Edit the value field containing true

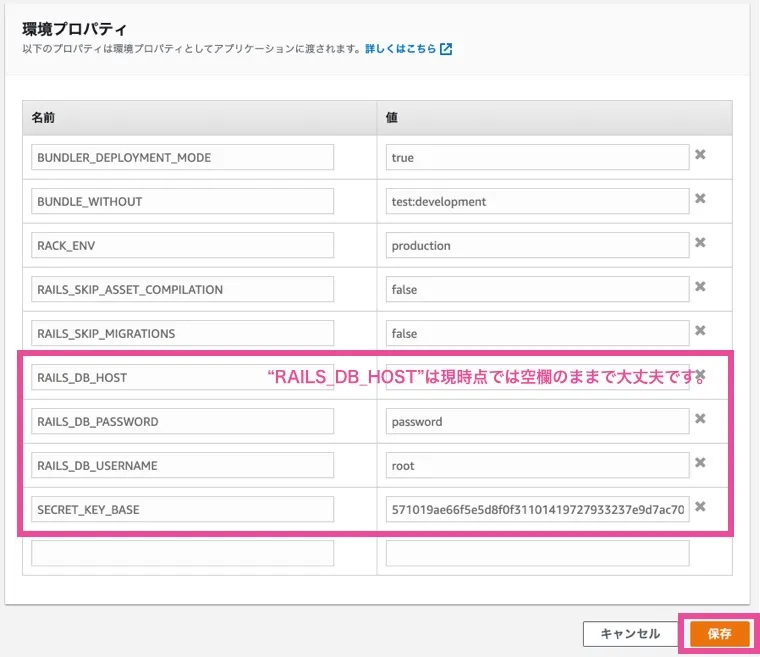(538, 157)
